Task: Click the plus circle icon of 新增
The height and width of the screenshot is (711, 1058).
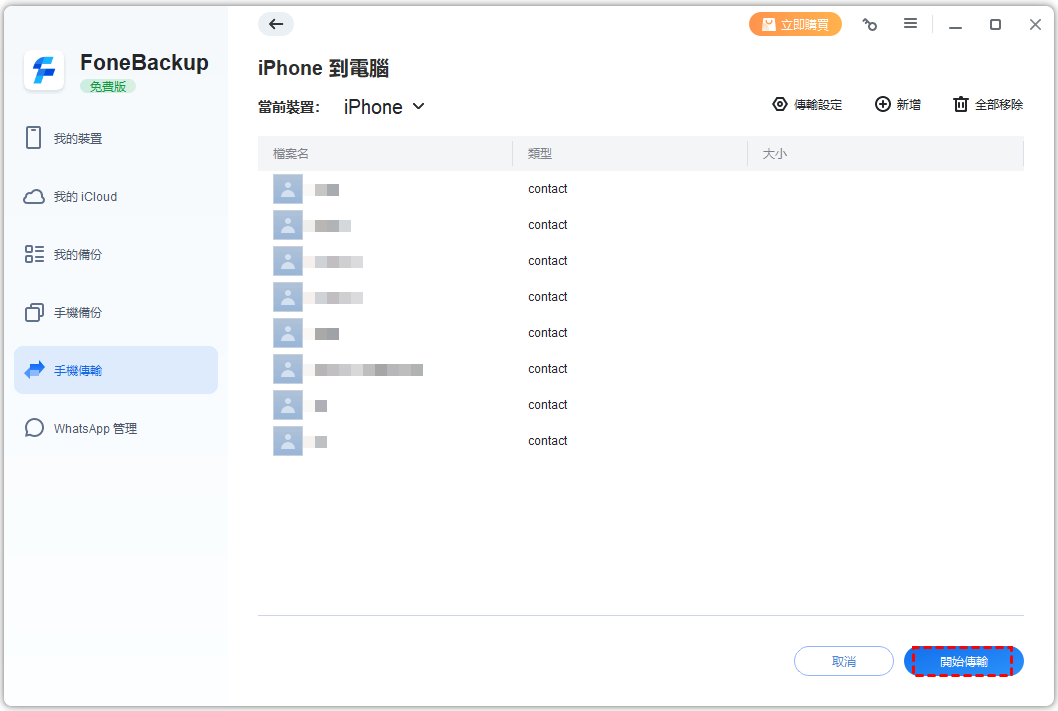Action: [883, 104]
